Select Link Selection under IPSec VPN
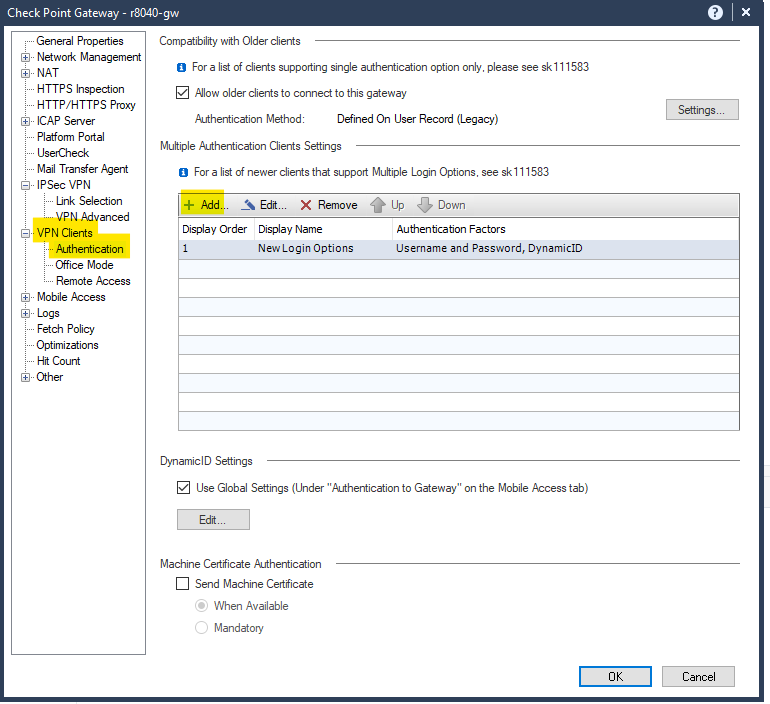Viewport: 770px width, 704px height. coord(89,201)
